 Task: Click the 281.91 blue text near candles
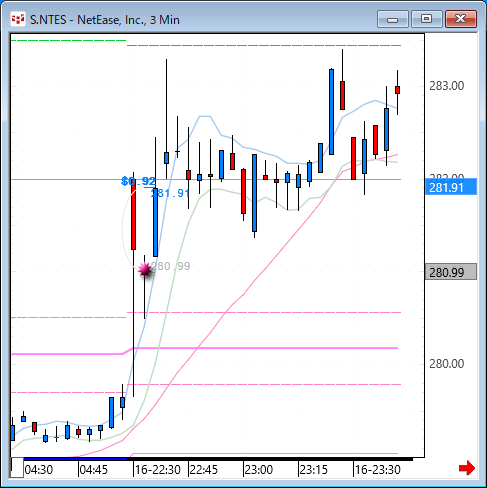[x=170, y=193]
